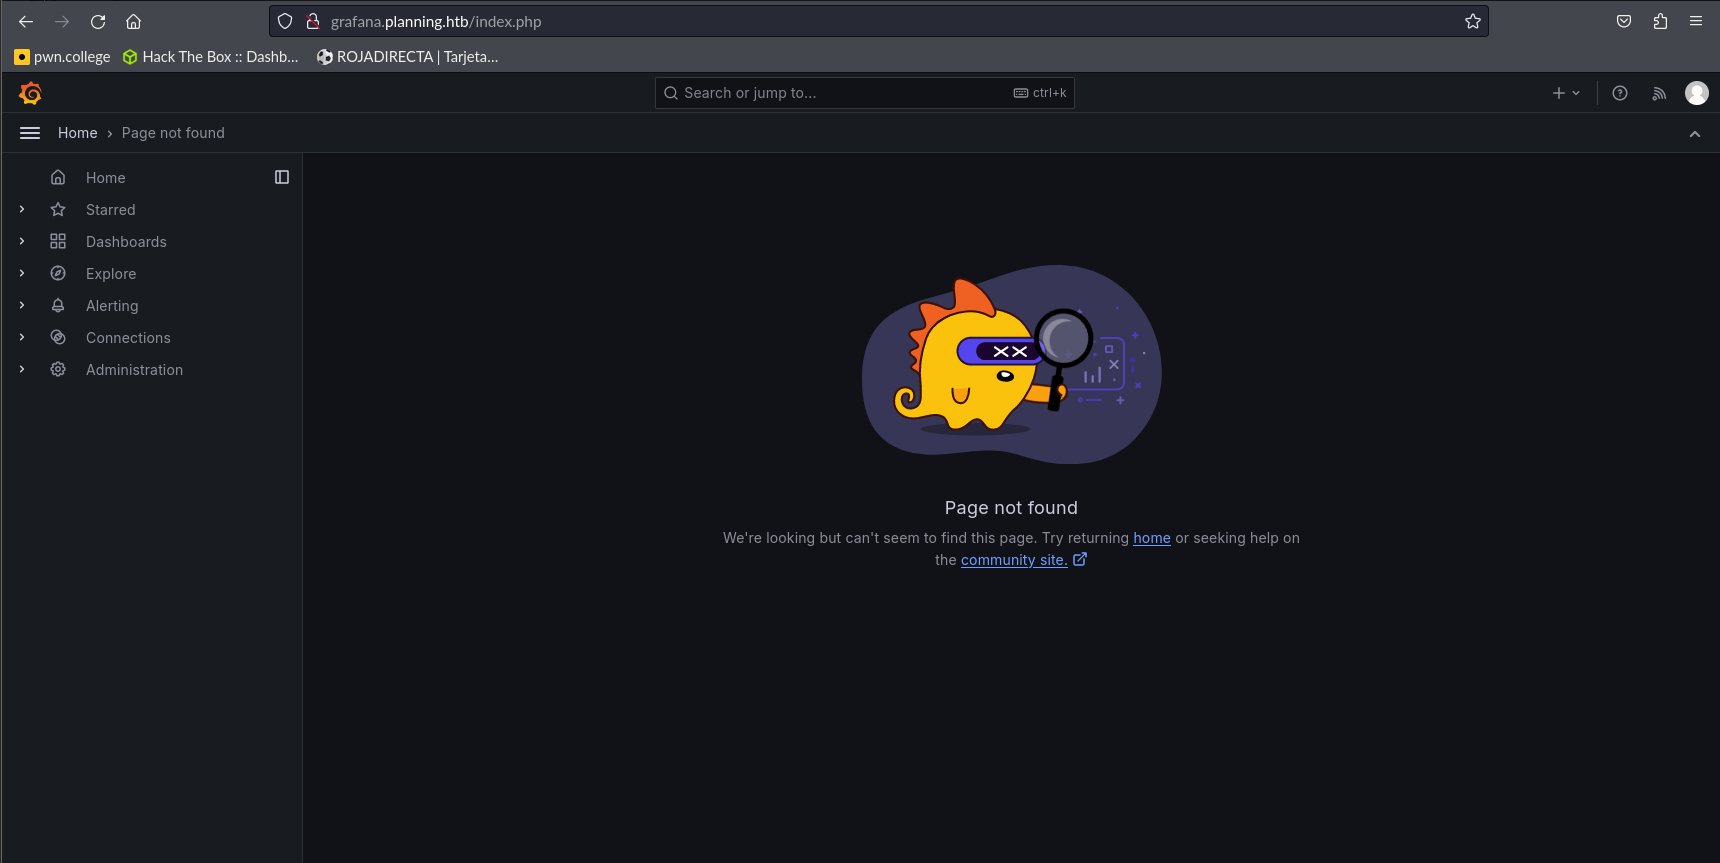Open the browser extensions puzzle icon
Viewport: 1720px width, 863px height.
1660,21
